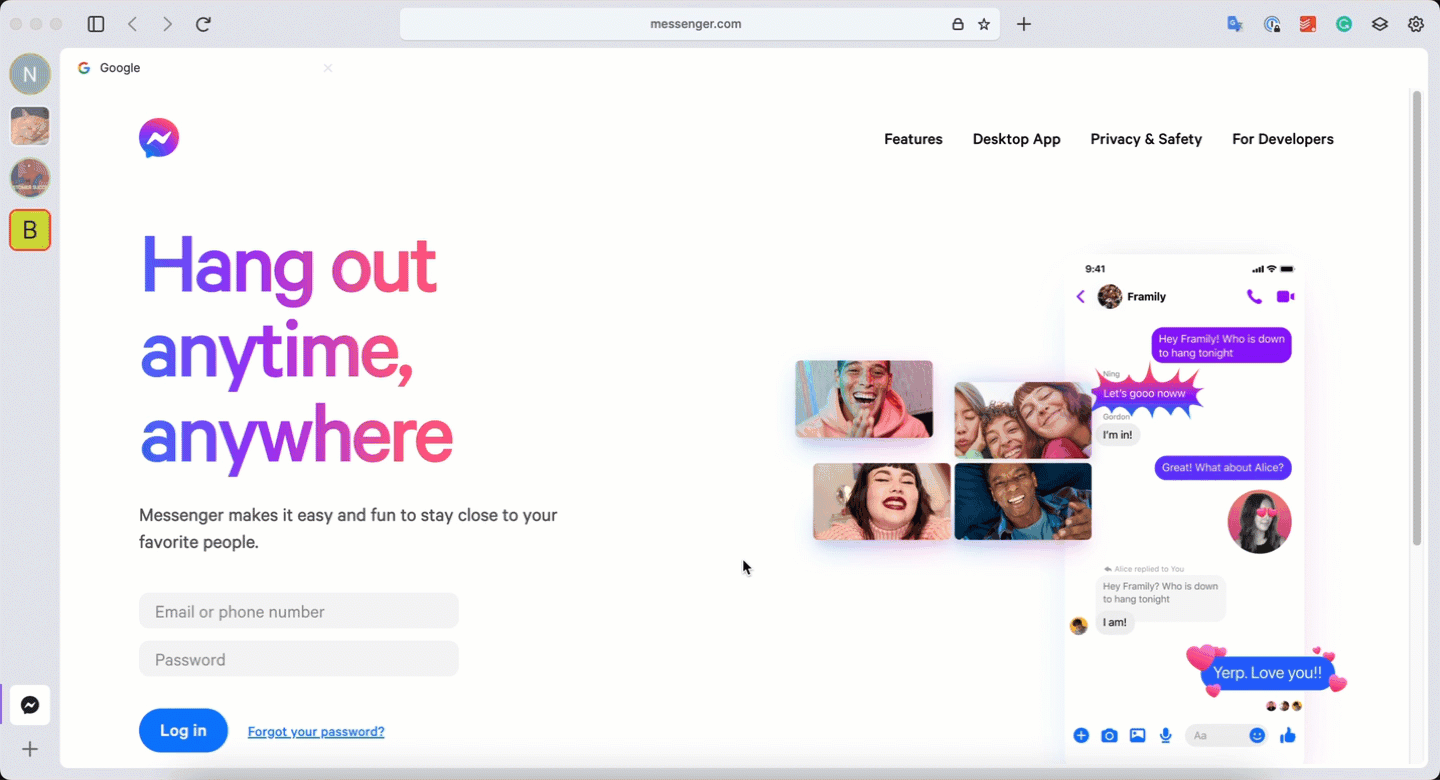Image resolution: width=1440 pixels, height=780 pixels.
Task: Click the Messenger logo on page
Action: (159, 138)
